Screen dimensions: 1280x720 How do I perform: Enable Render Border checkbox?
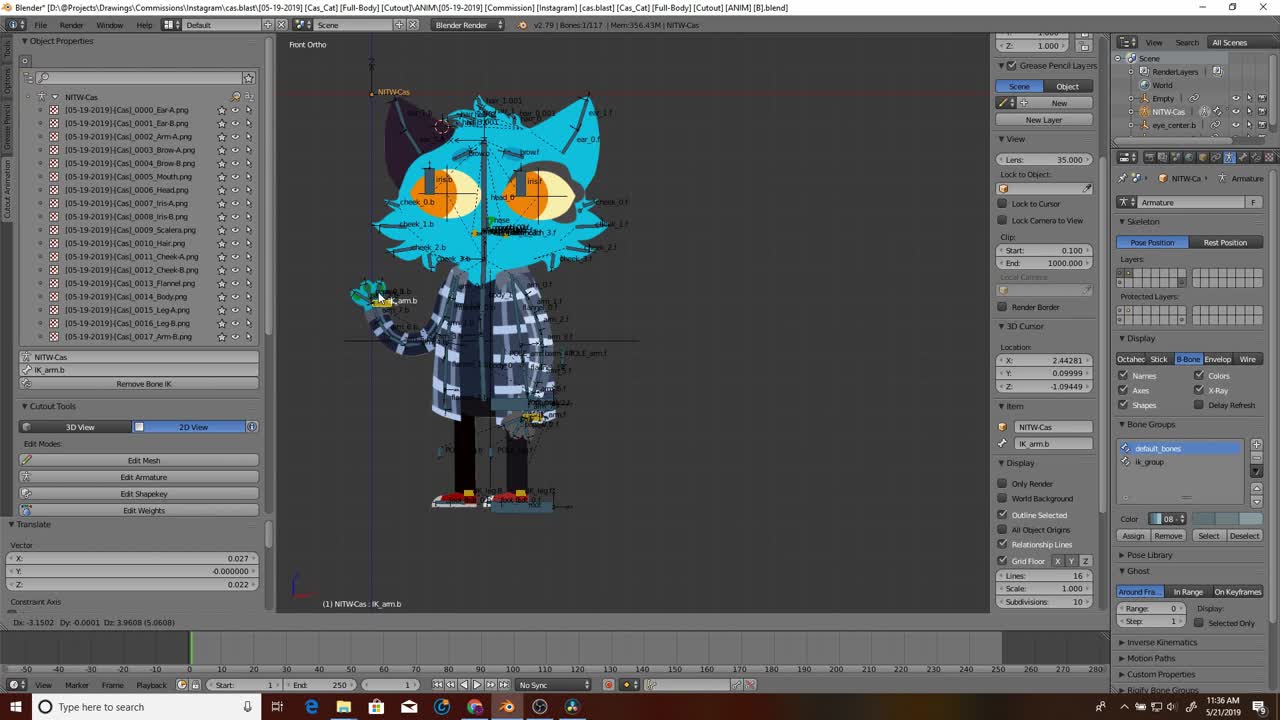(1003, 307)
